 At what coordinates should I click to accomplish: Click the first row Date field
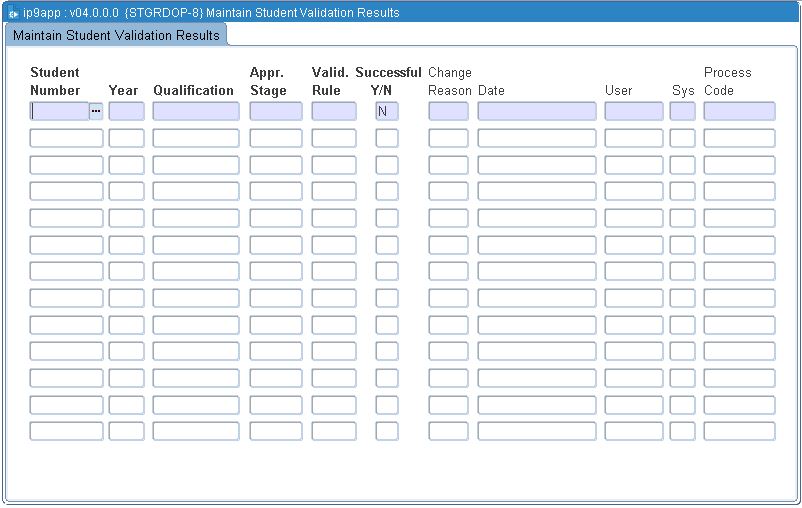(x=537, y=112)
